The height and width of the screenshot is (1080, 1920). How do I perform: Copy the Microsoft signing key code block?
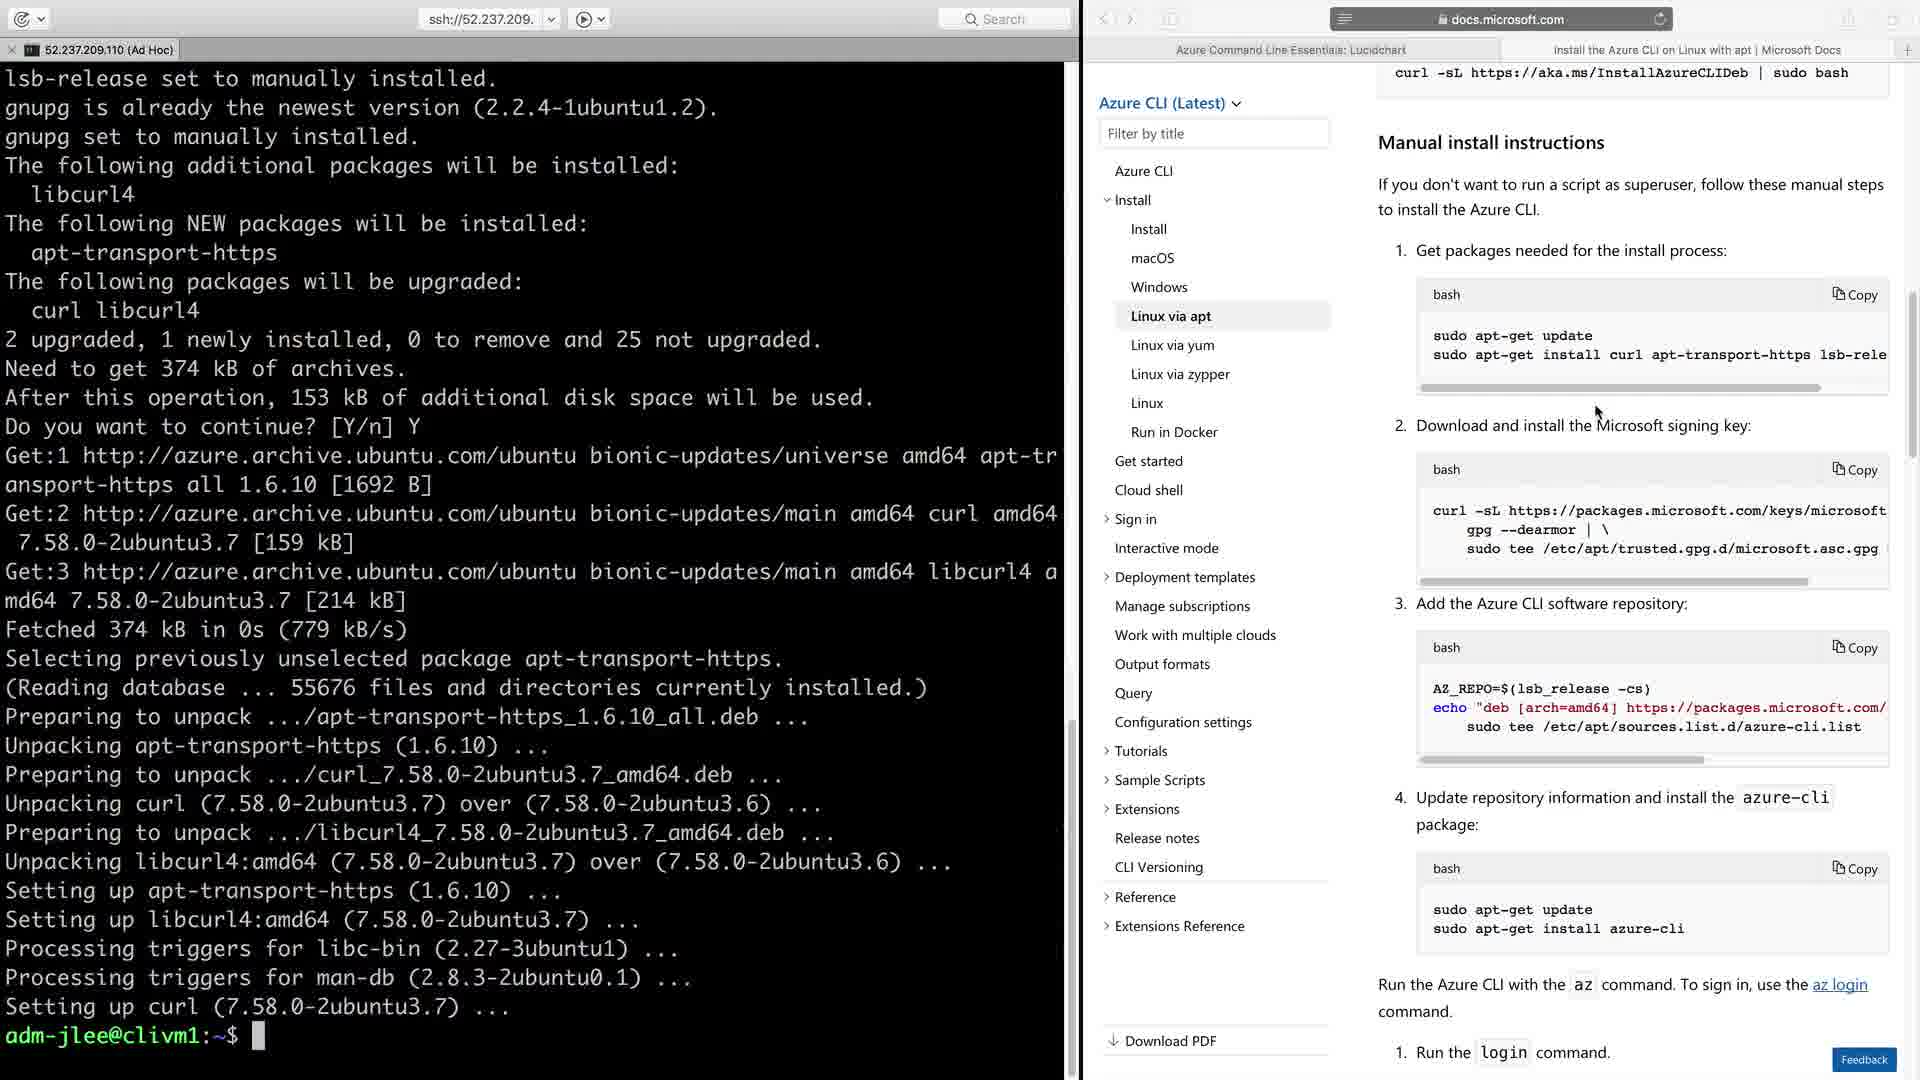pos(1855,470)
